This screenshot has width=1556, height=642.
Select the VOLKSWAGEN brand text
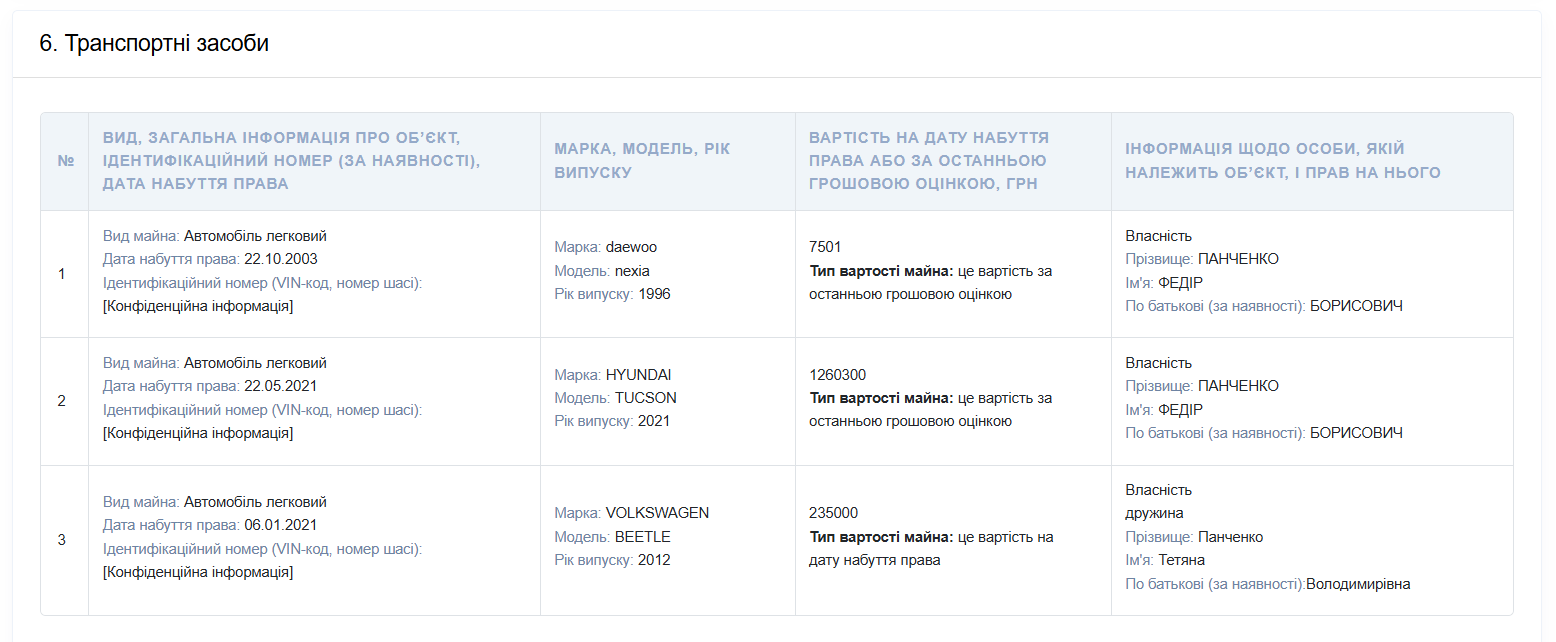tap(657, 513)
